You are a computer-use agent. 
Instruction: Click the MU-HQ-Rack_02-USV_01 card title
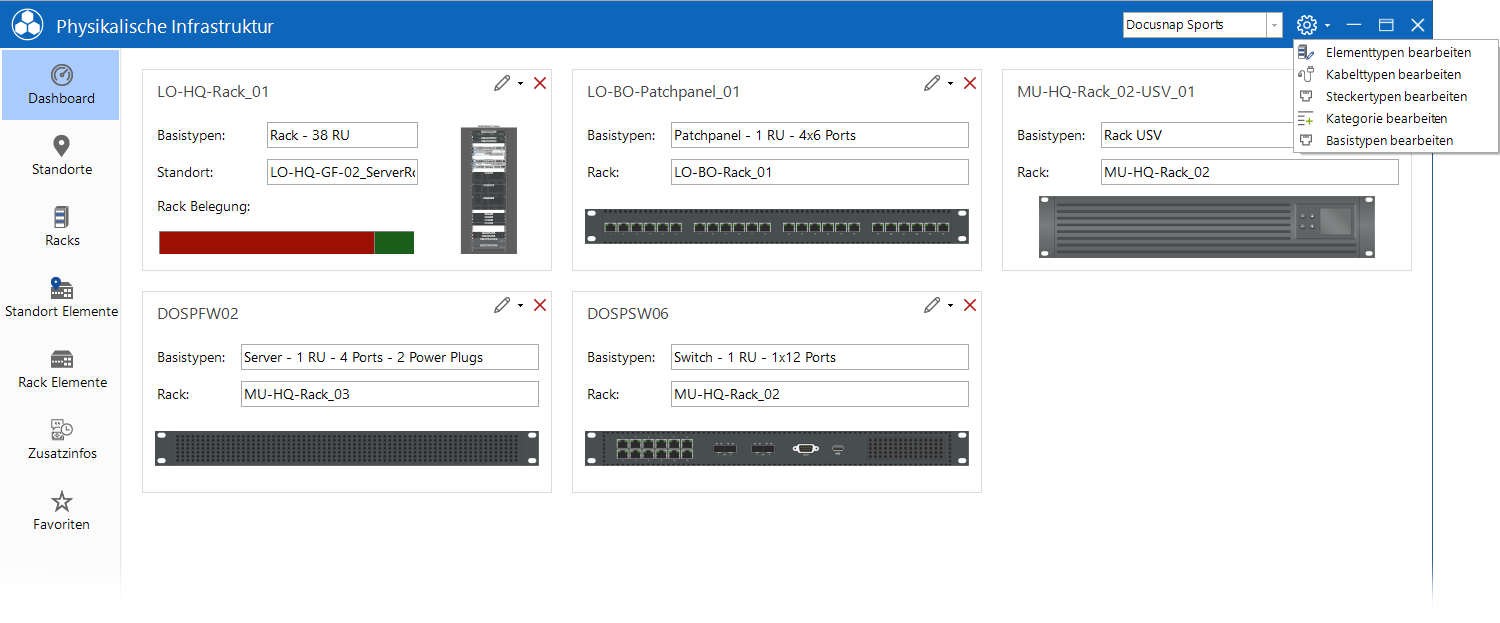click(x=1106, y=92)
